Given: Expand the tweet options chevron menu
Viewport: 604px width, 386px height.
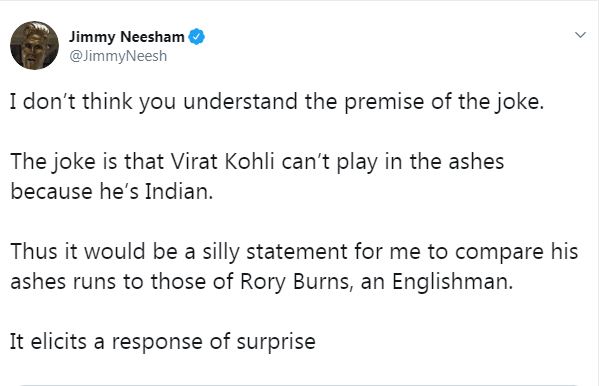Looking at the screenshot, I should click(x=581, y=35).
